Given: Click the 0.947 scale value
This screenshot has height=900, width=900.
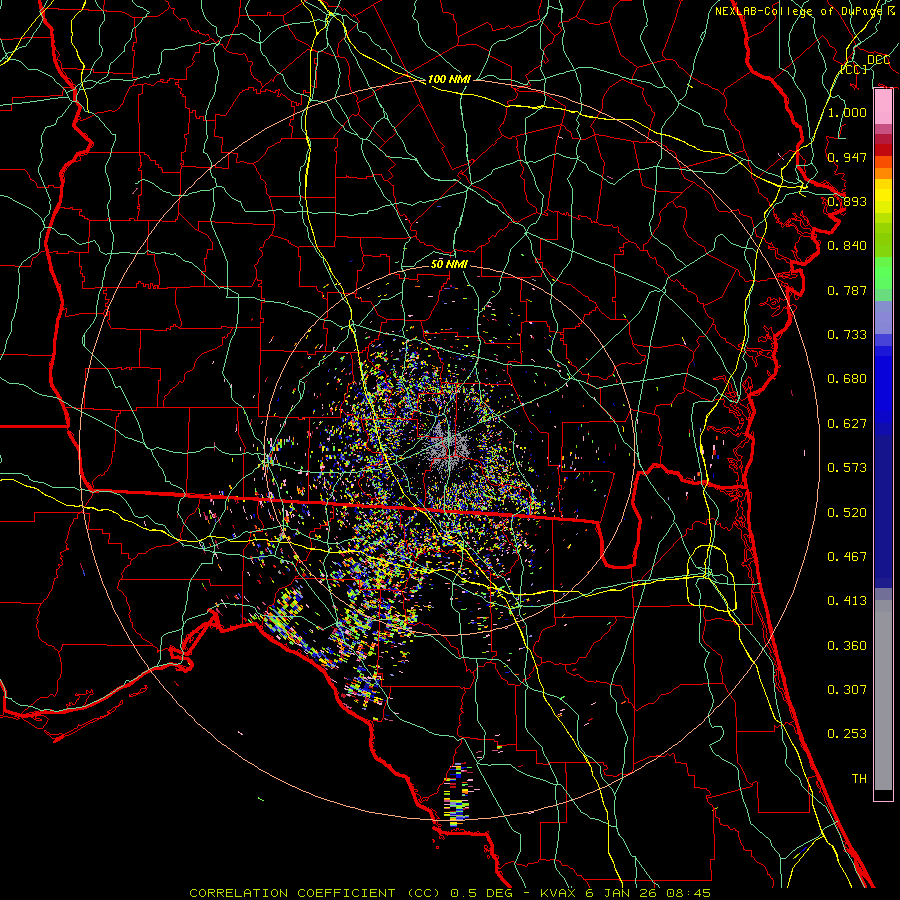Looking at the screenshot, I should coord(847,157).
